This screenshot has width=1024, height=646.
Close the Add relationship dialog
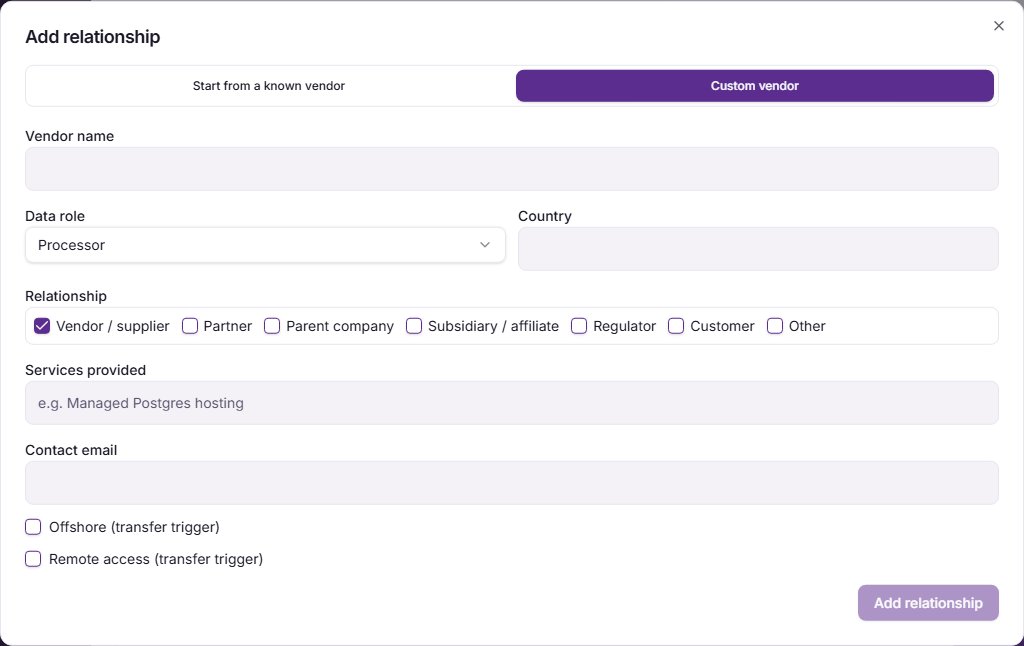point(999,25)
